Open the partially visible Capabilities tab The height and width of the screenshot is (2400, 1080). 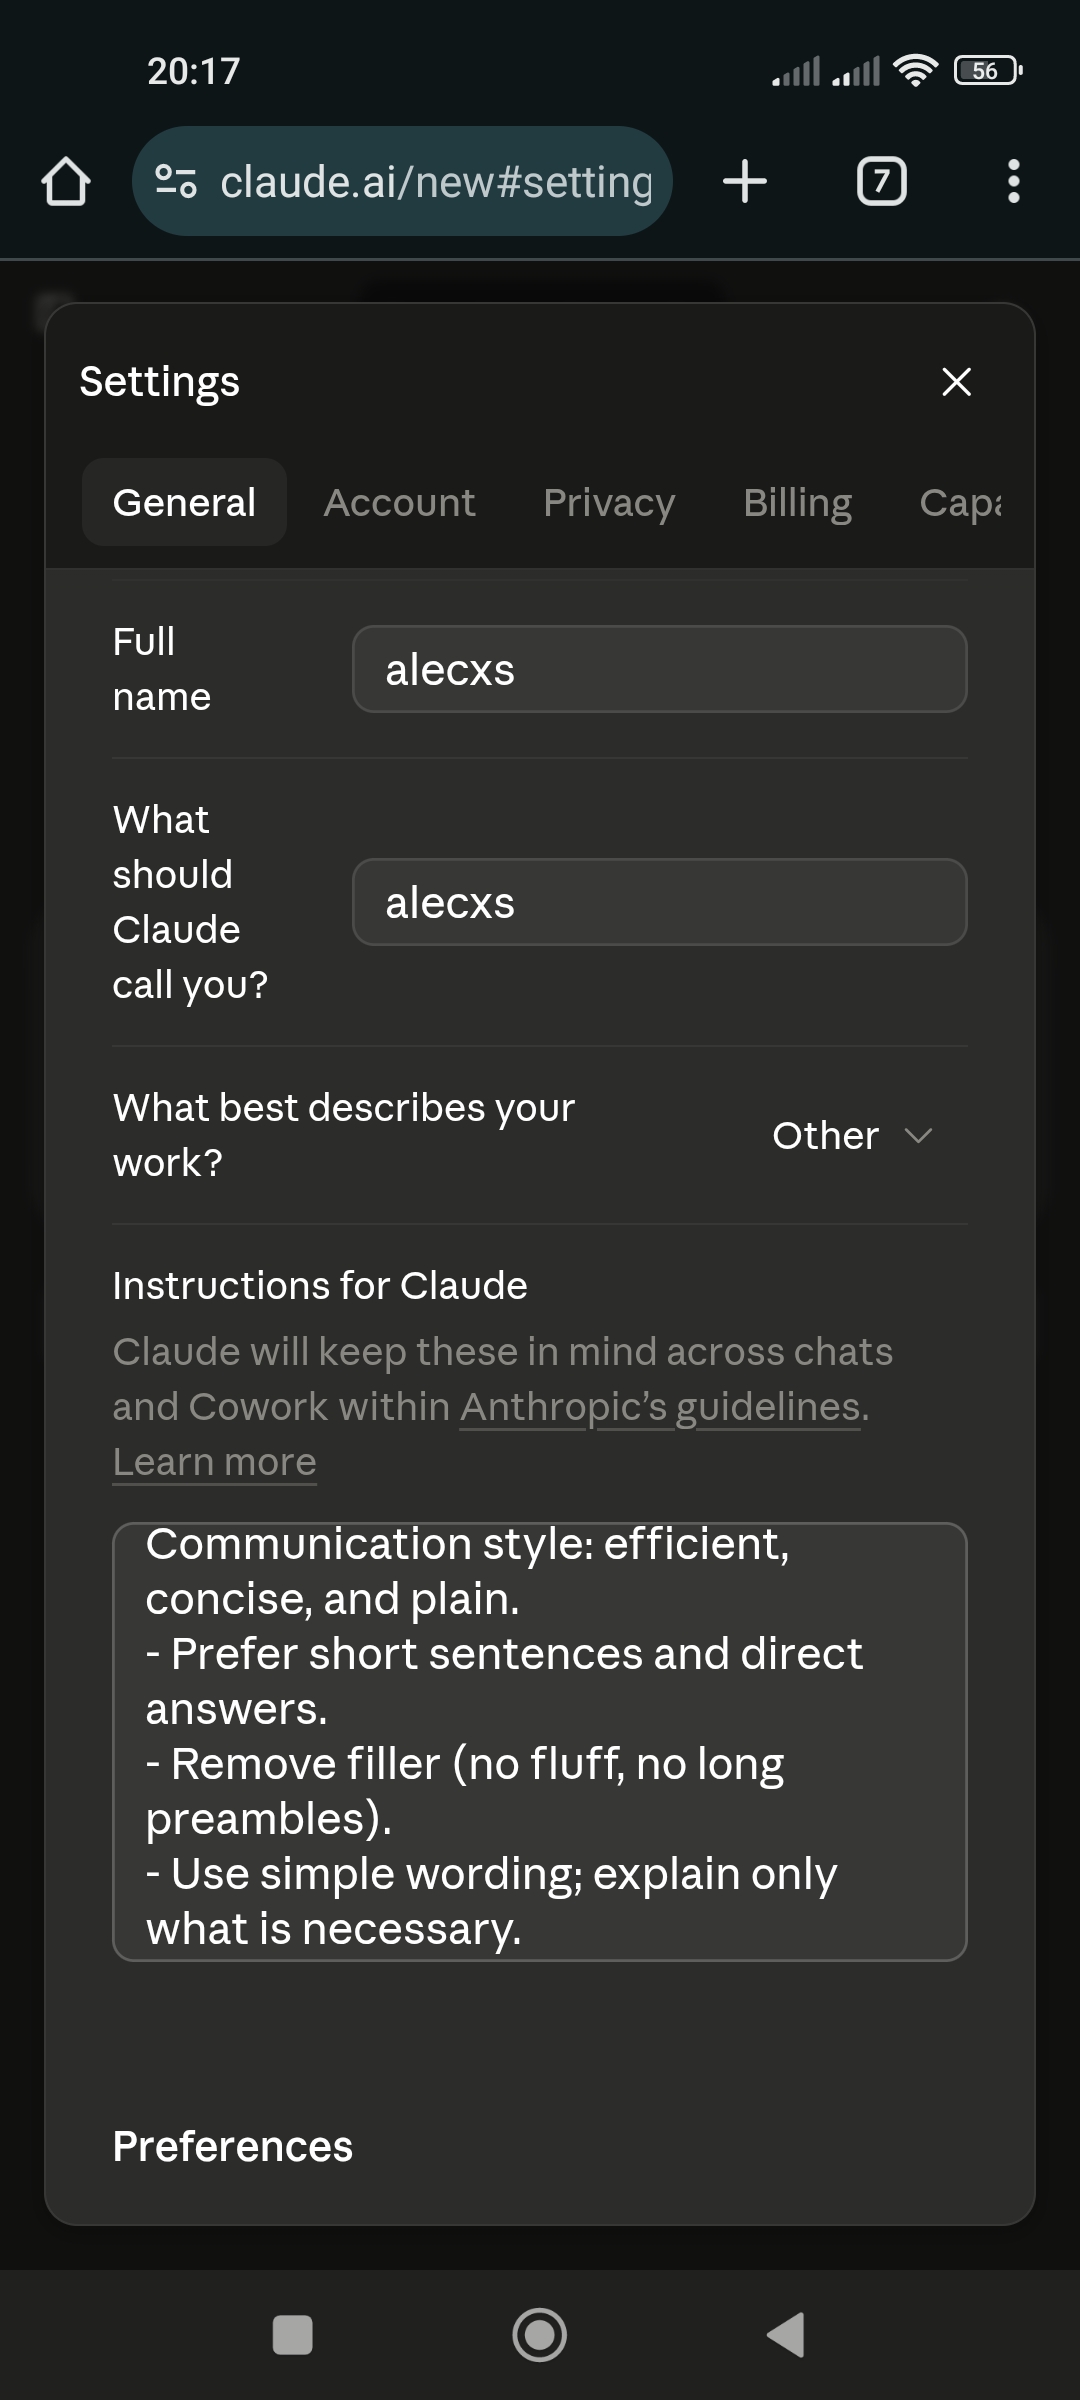point(960,502)
